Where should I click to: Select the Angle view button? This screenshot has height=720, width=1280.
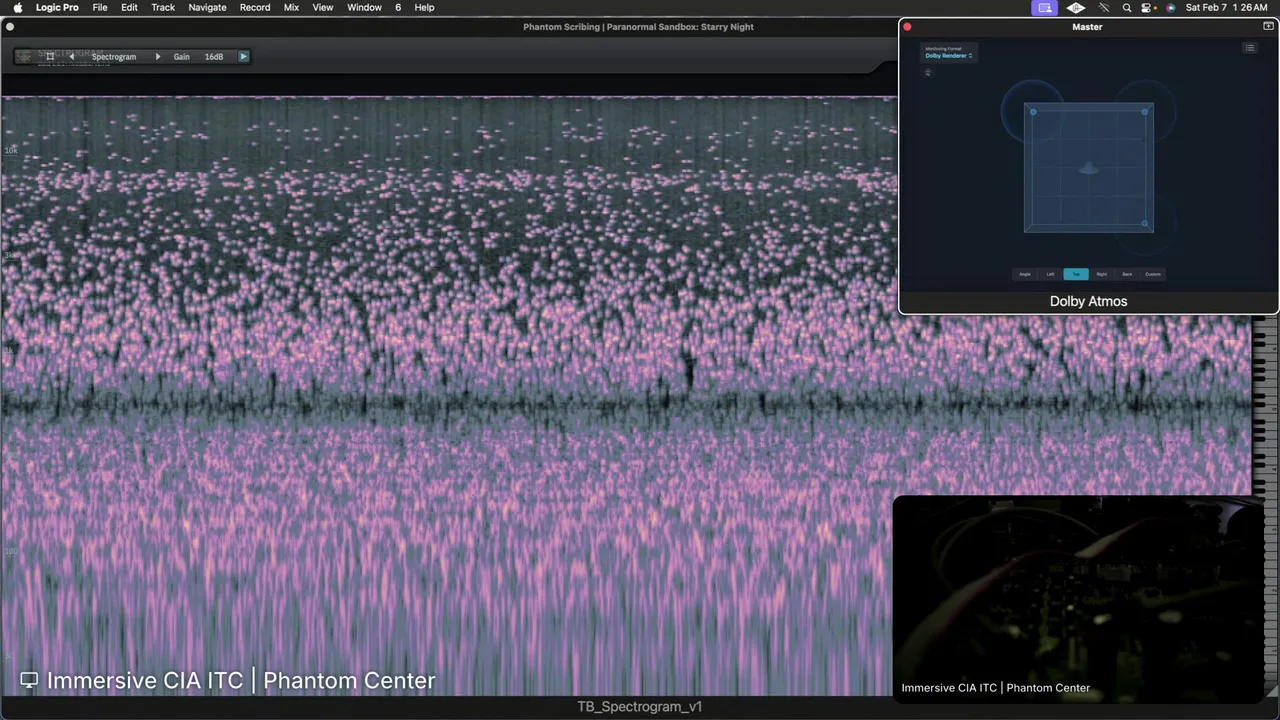click(1025, 274)
